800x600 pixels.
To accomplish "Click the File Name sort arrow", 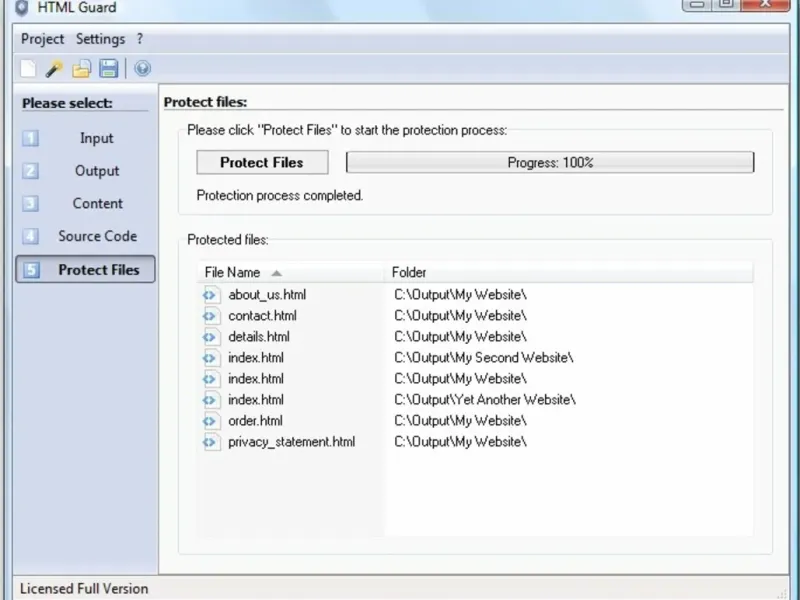I will [x=277, y=273].
